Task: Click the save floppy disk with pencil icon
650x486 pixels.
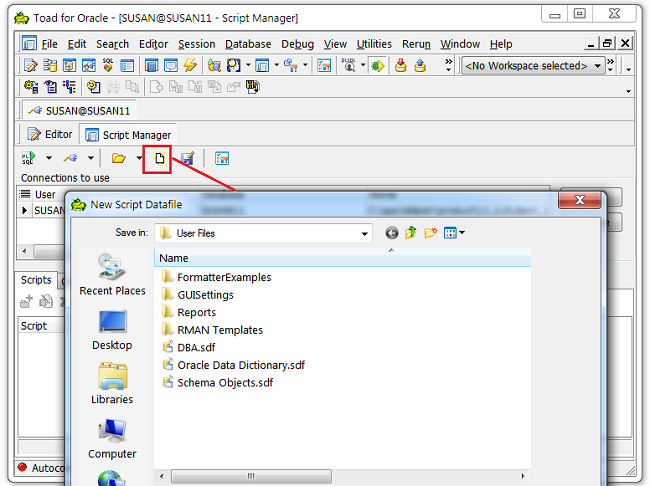Action: point(187,158)
